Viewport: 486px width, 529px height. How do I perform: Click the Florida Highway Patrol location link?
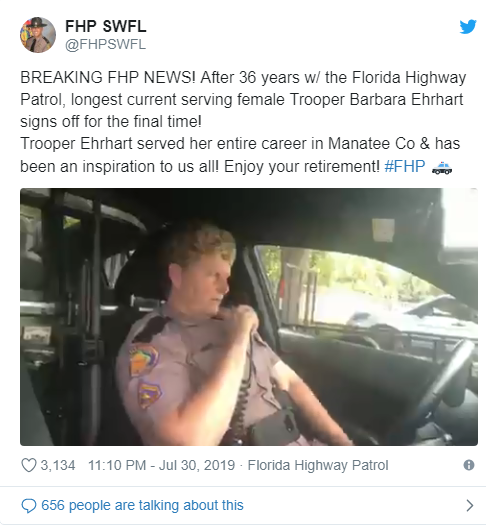tap(318, 465)
